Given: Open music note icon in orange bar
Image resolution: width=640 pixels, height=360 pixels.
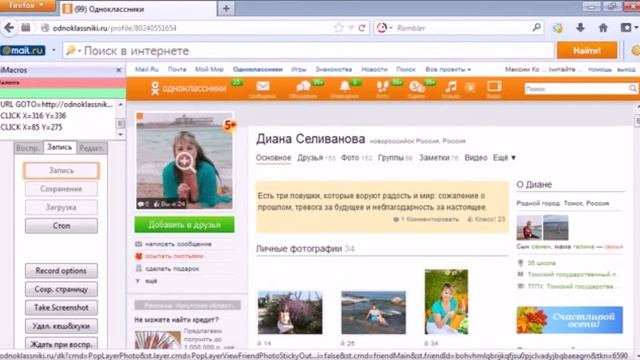Looking at the screenshot, I should (451, 87).
